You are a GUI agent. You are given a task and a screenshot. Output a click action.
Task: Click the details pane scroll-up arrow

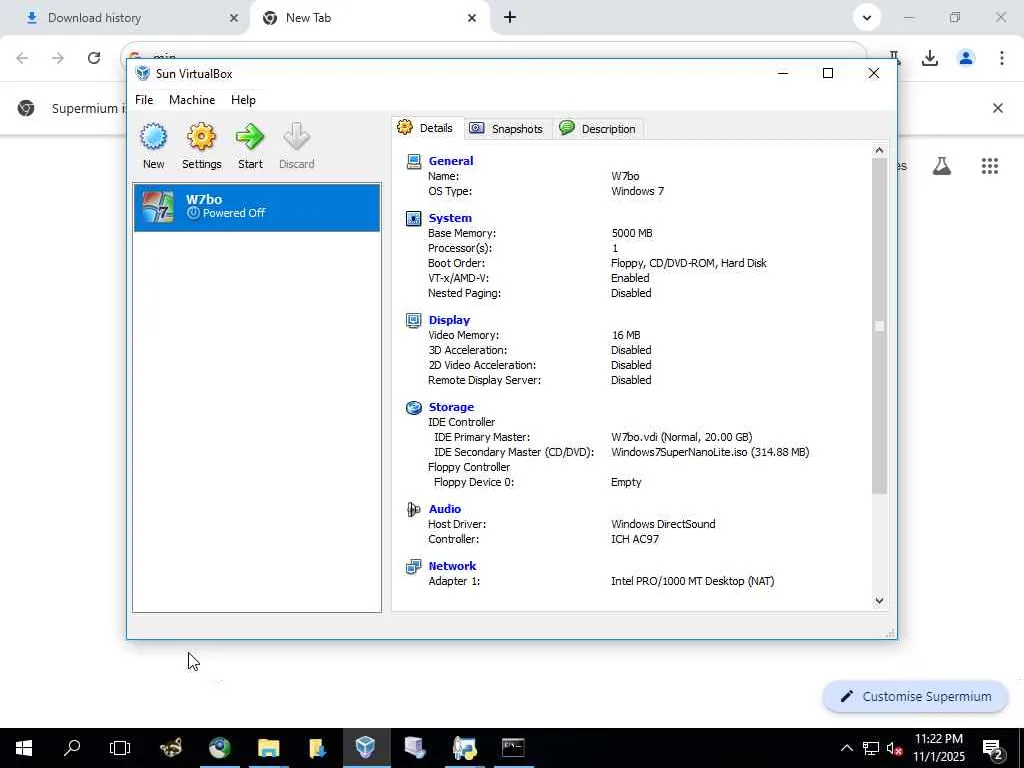[879, 150]
